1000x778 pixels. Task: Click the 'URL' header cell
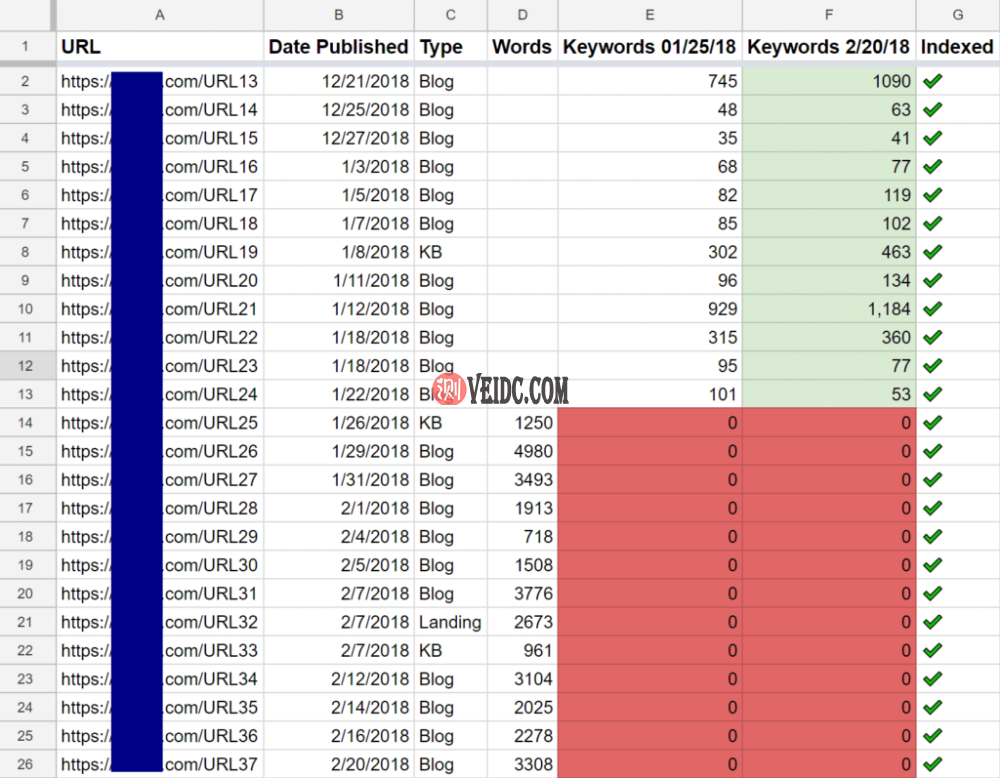tap(160, 47)
